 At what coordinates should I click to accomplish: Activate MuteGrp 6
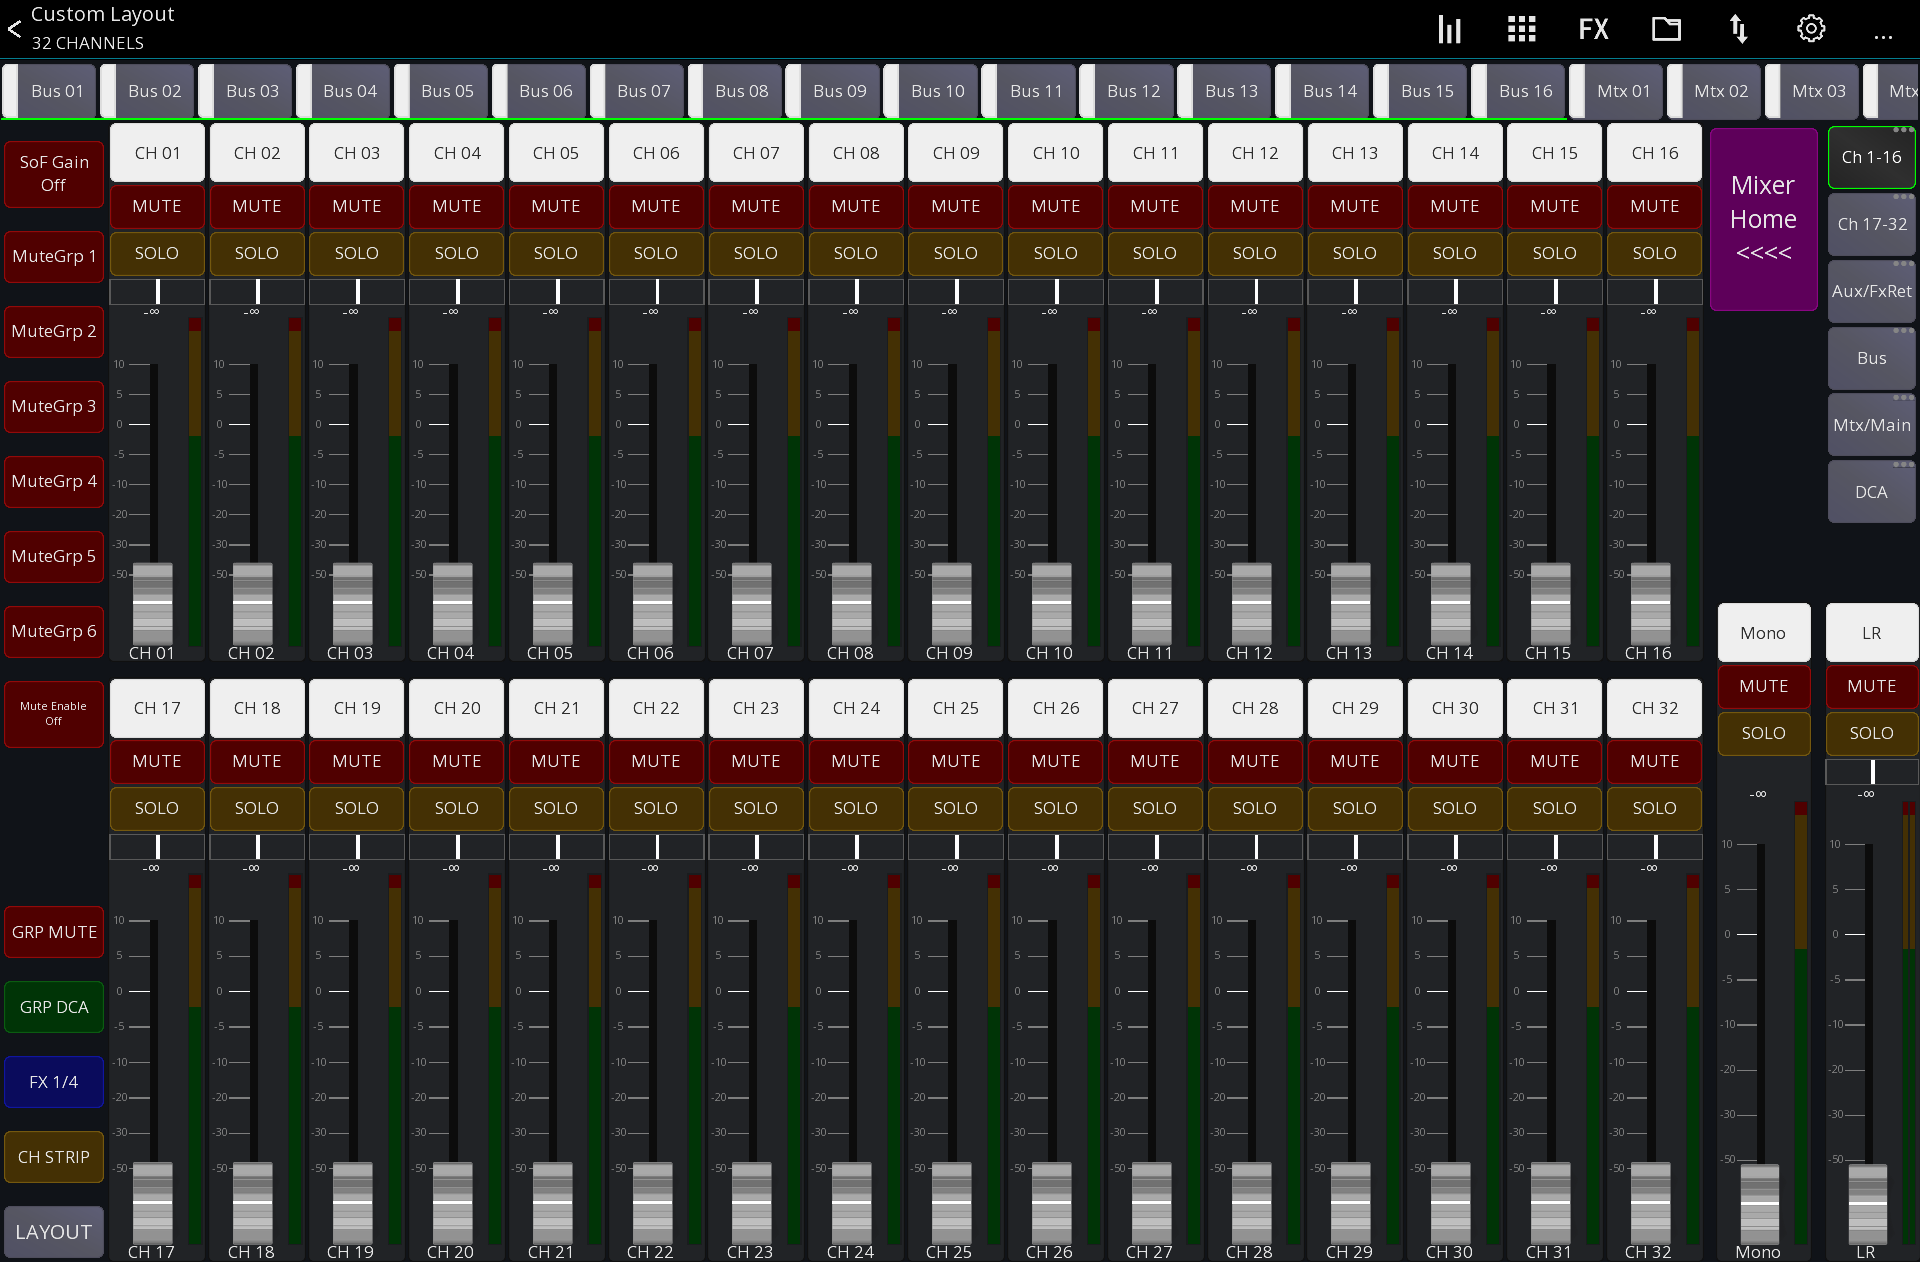pyautogui.click(x=54, y=632)
